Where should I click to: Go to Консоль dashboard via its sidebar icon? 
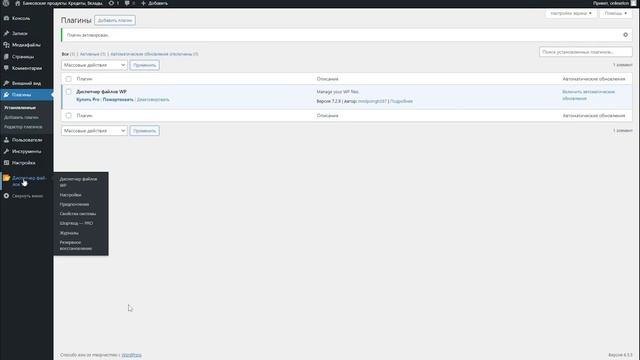click(x=6, y=18)
